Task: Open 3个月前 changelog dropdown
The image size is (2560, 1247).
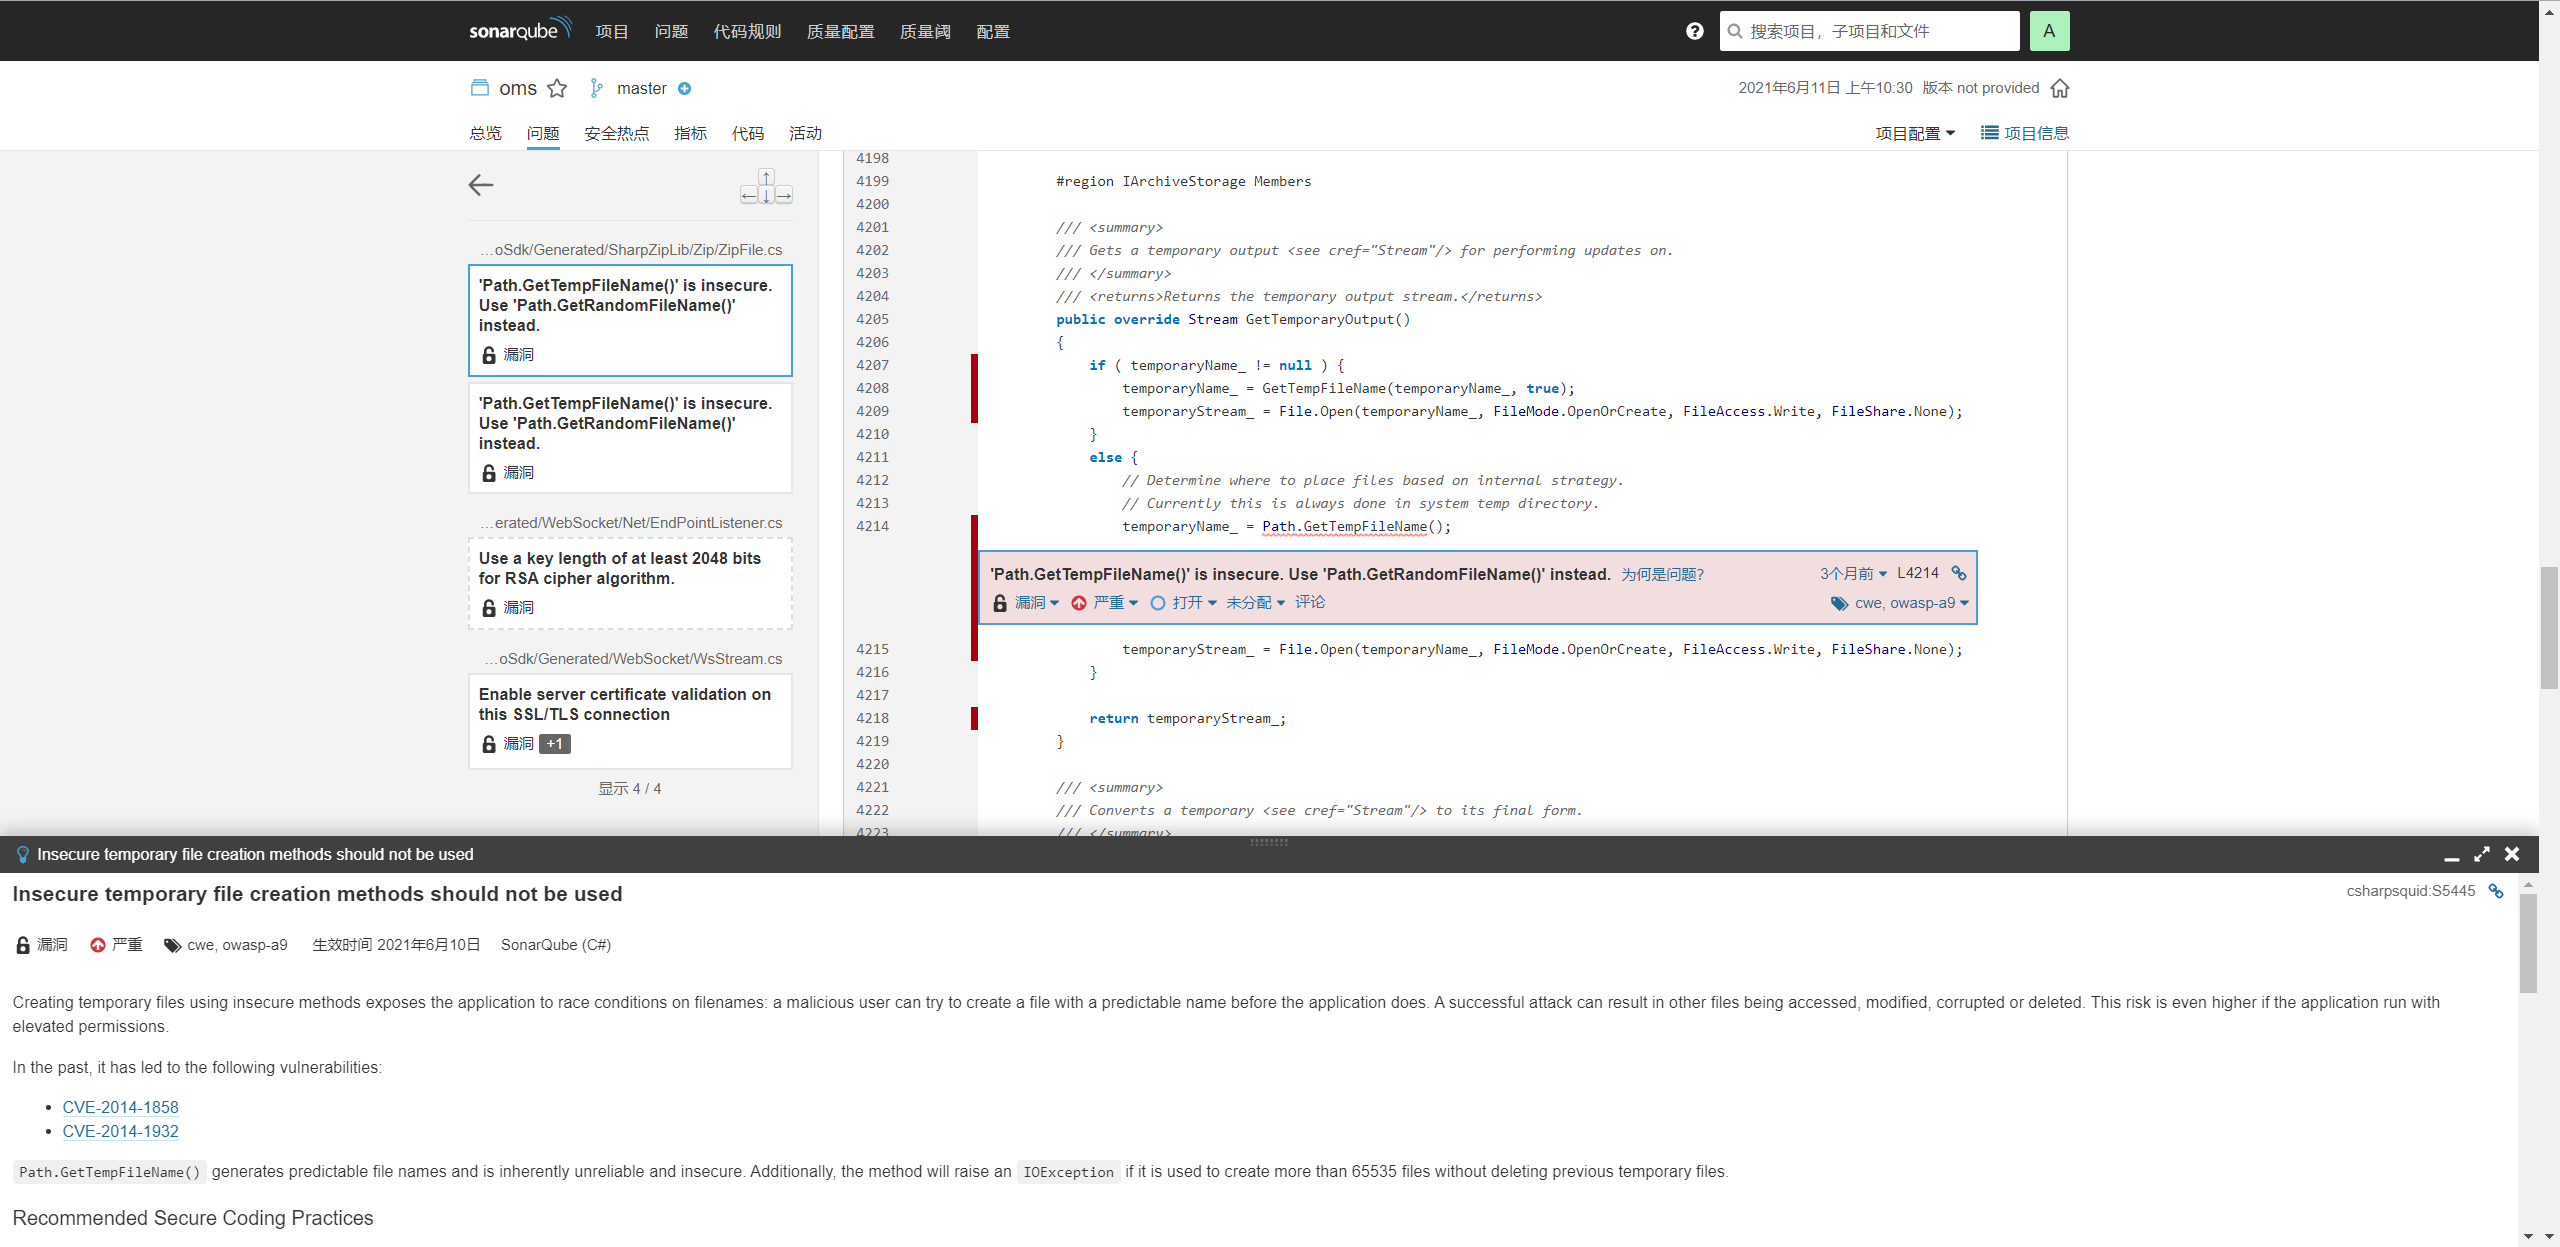Action: click(x=1853, y=573)
